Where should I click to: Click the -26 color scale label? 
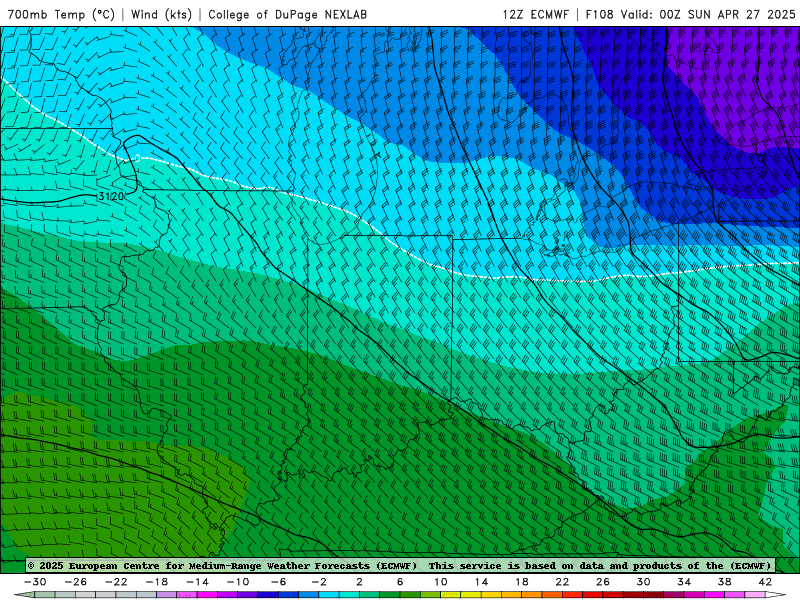point(76,582)
